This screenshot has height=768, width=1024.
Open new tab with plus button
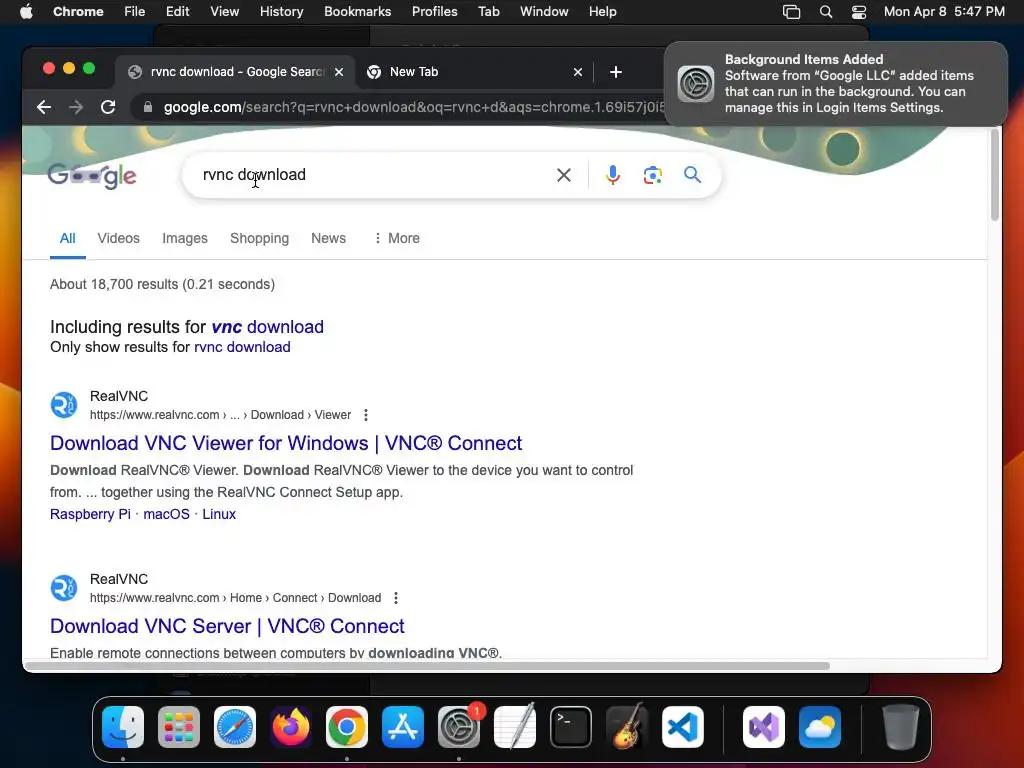tap(616, 72)
